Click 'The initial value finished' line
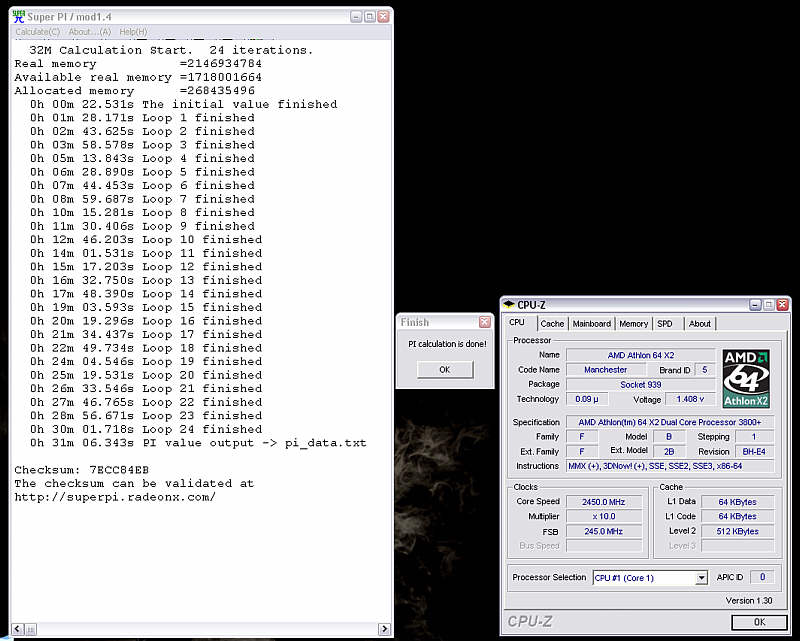 184,104
